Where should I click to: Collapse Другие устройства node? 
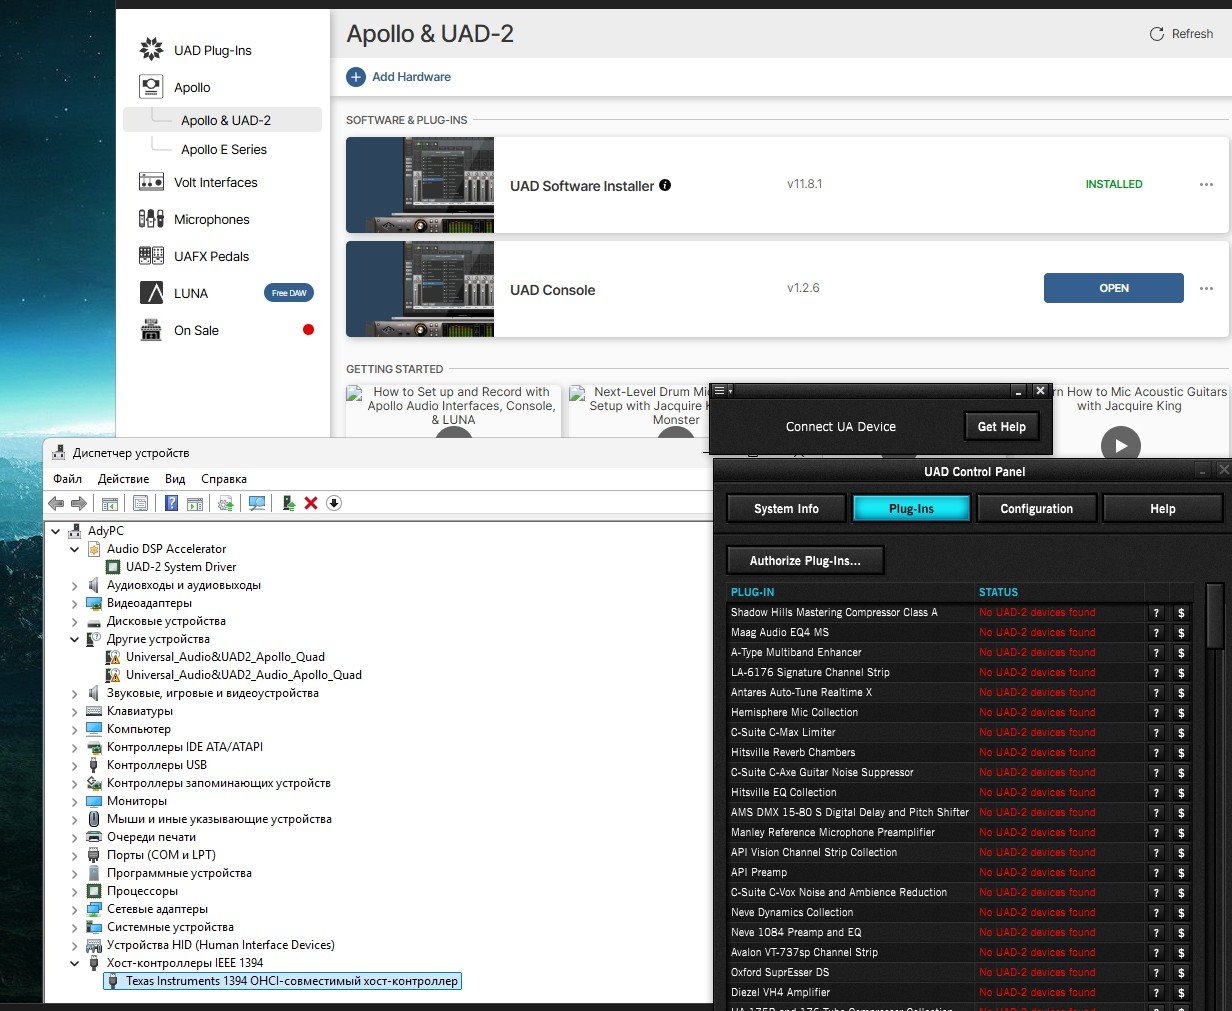[75, 639]
